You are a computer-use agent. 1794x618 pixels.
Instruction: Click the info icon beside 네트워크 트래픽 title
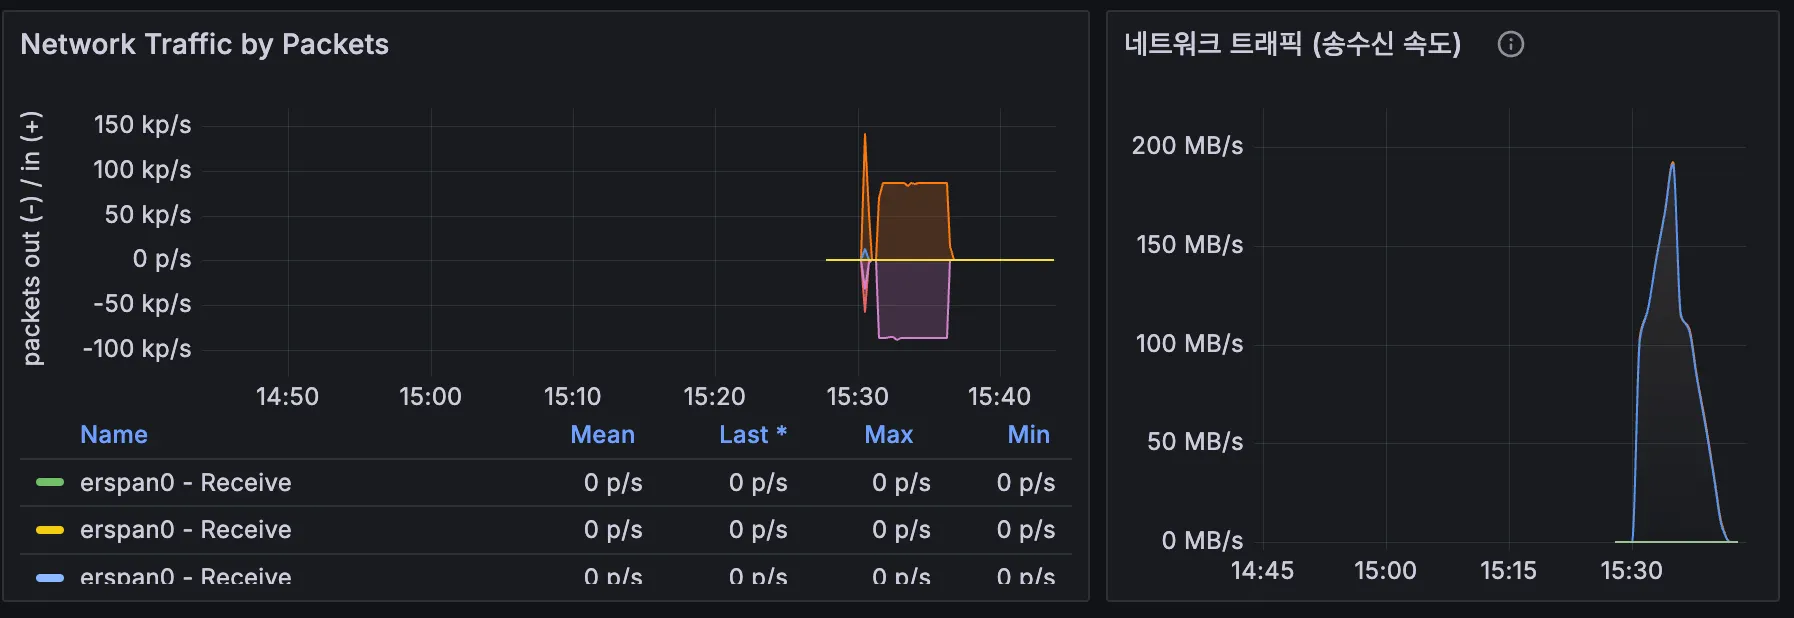1510,44
